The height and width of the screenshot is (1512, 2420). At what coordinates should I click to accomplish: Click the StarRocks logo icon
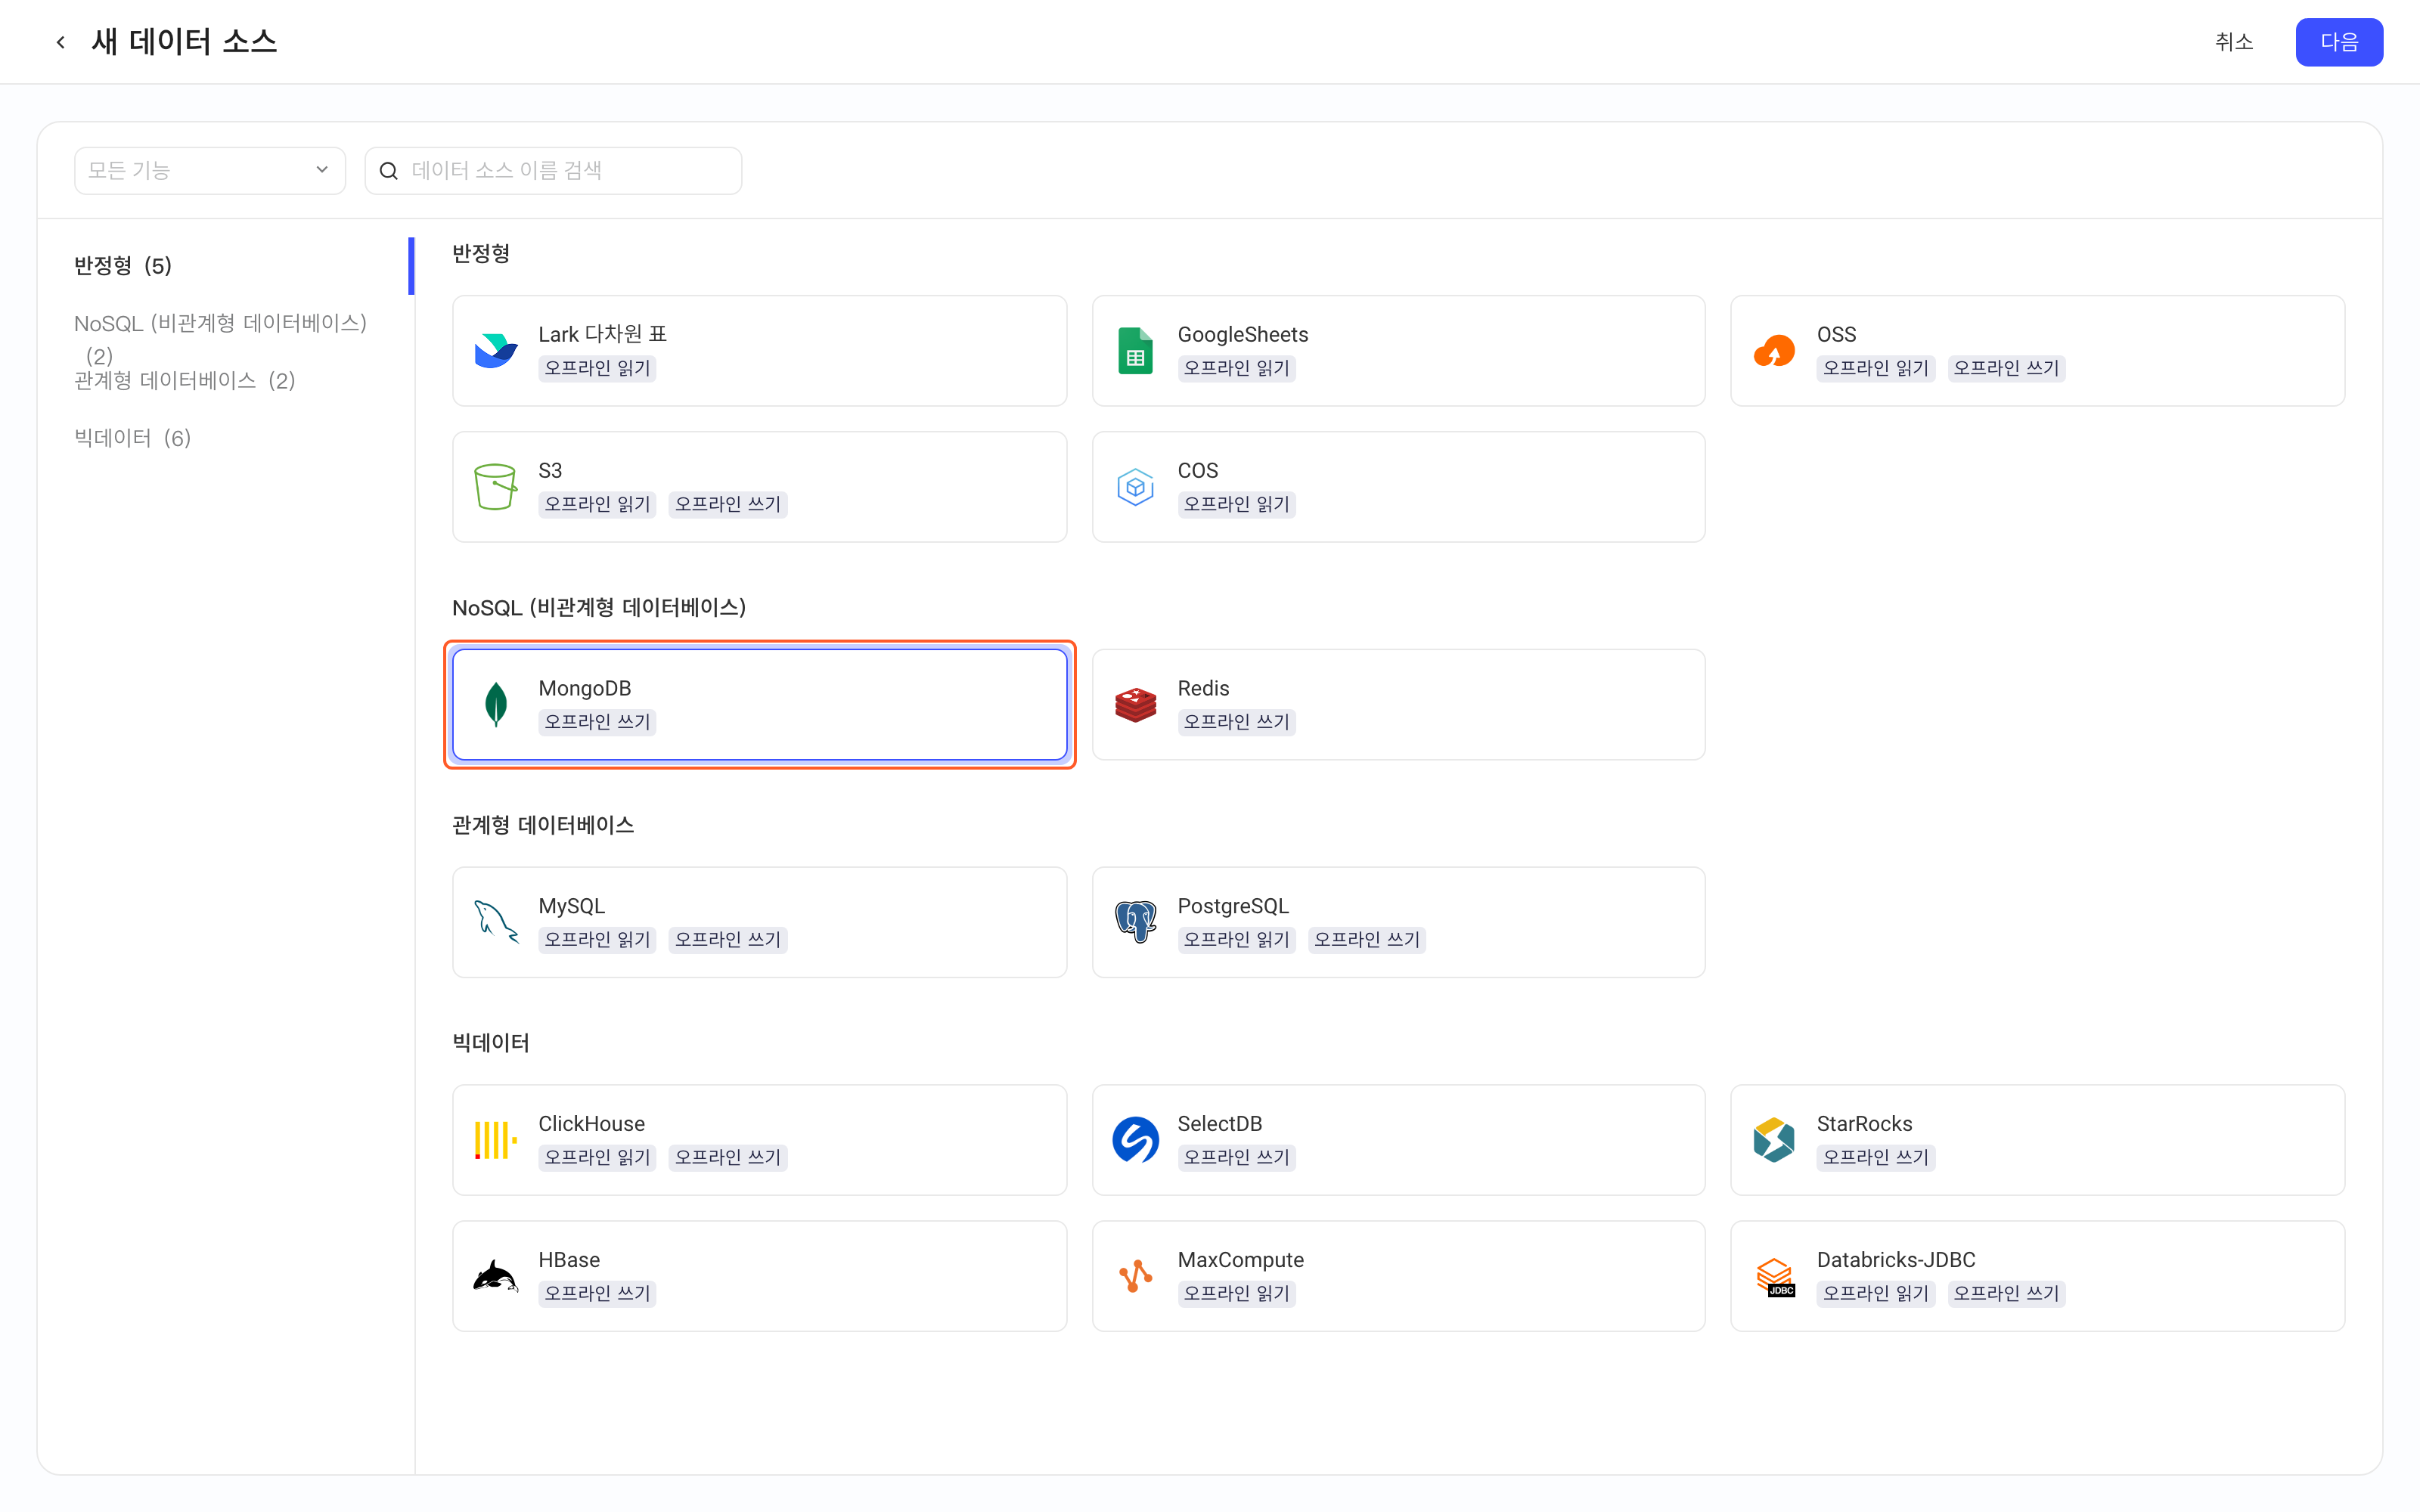pos(1774,1140)
